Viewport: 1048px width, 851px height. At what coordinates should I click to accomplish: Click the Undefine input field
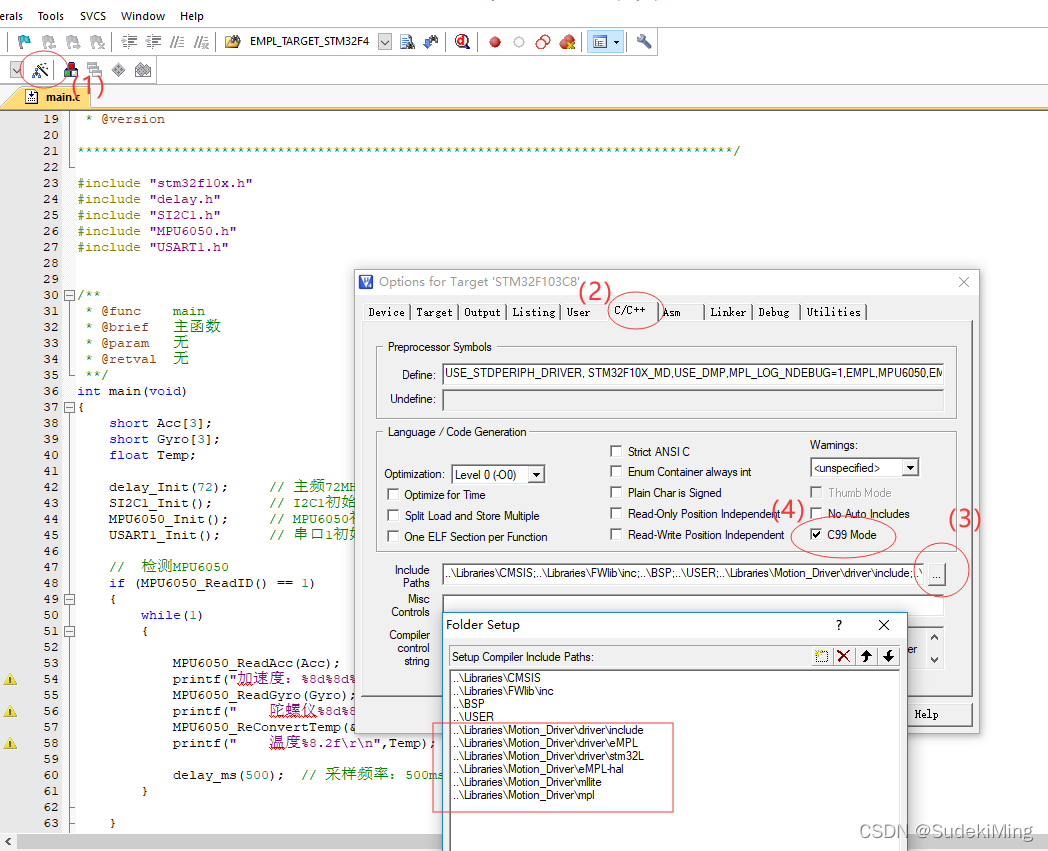point(692,399)
